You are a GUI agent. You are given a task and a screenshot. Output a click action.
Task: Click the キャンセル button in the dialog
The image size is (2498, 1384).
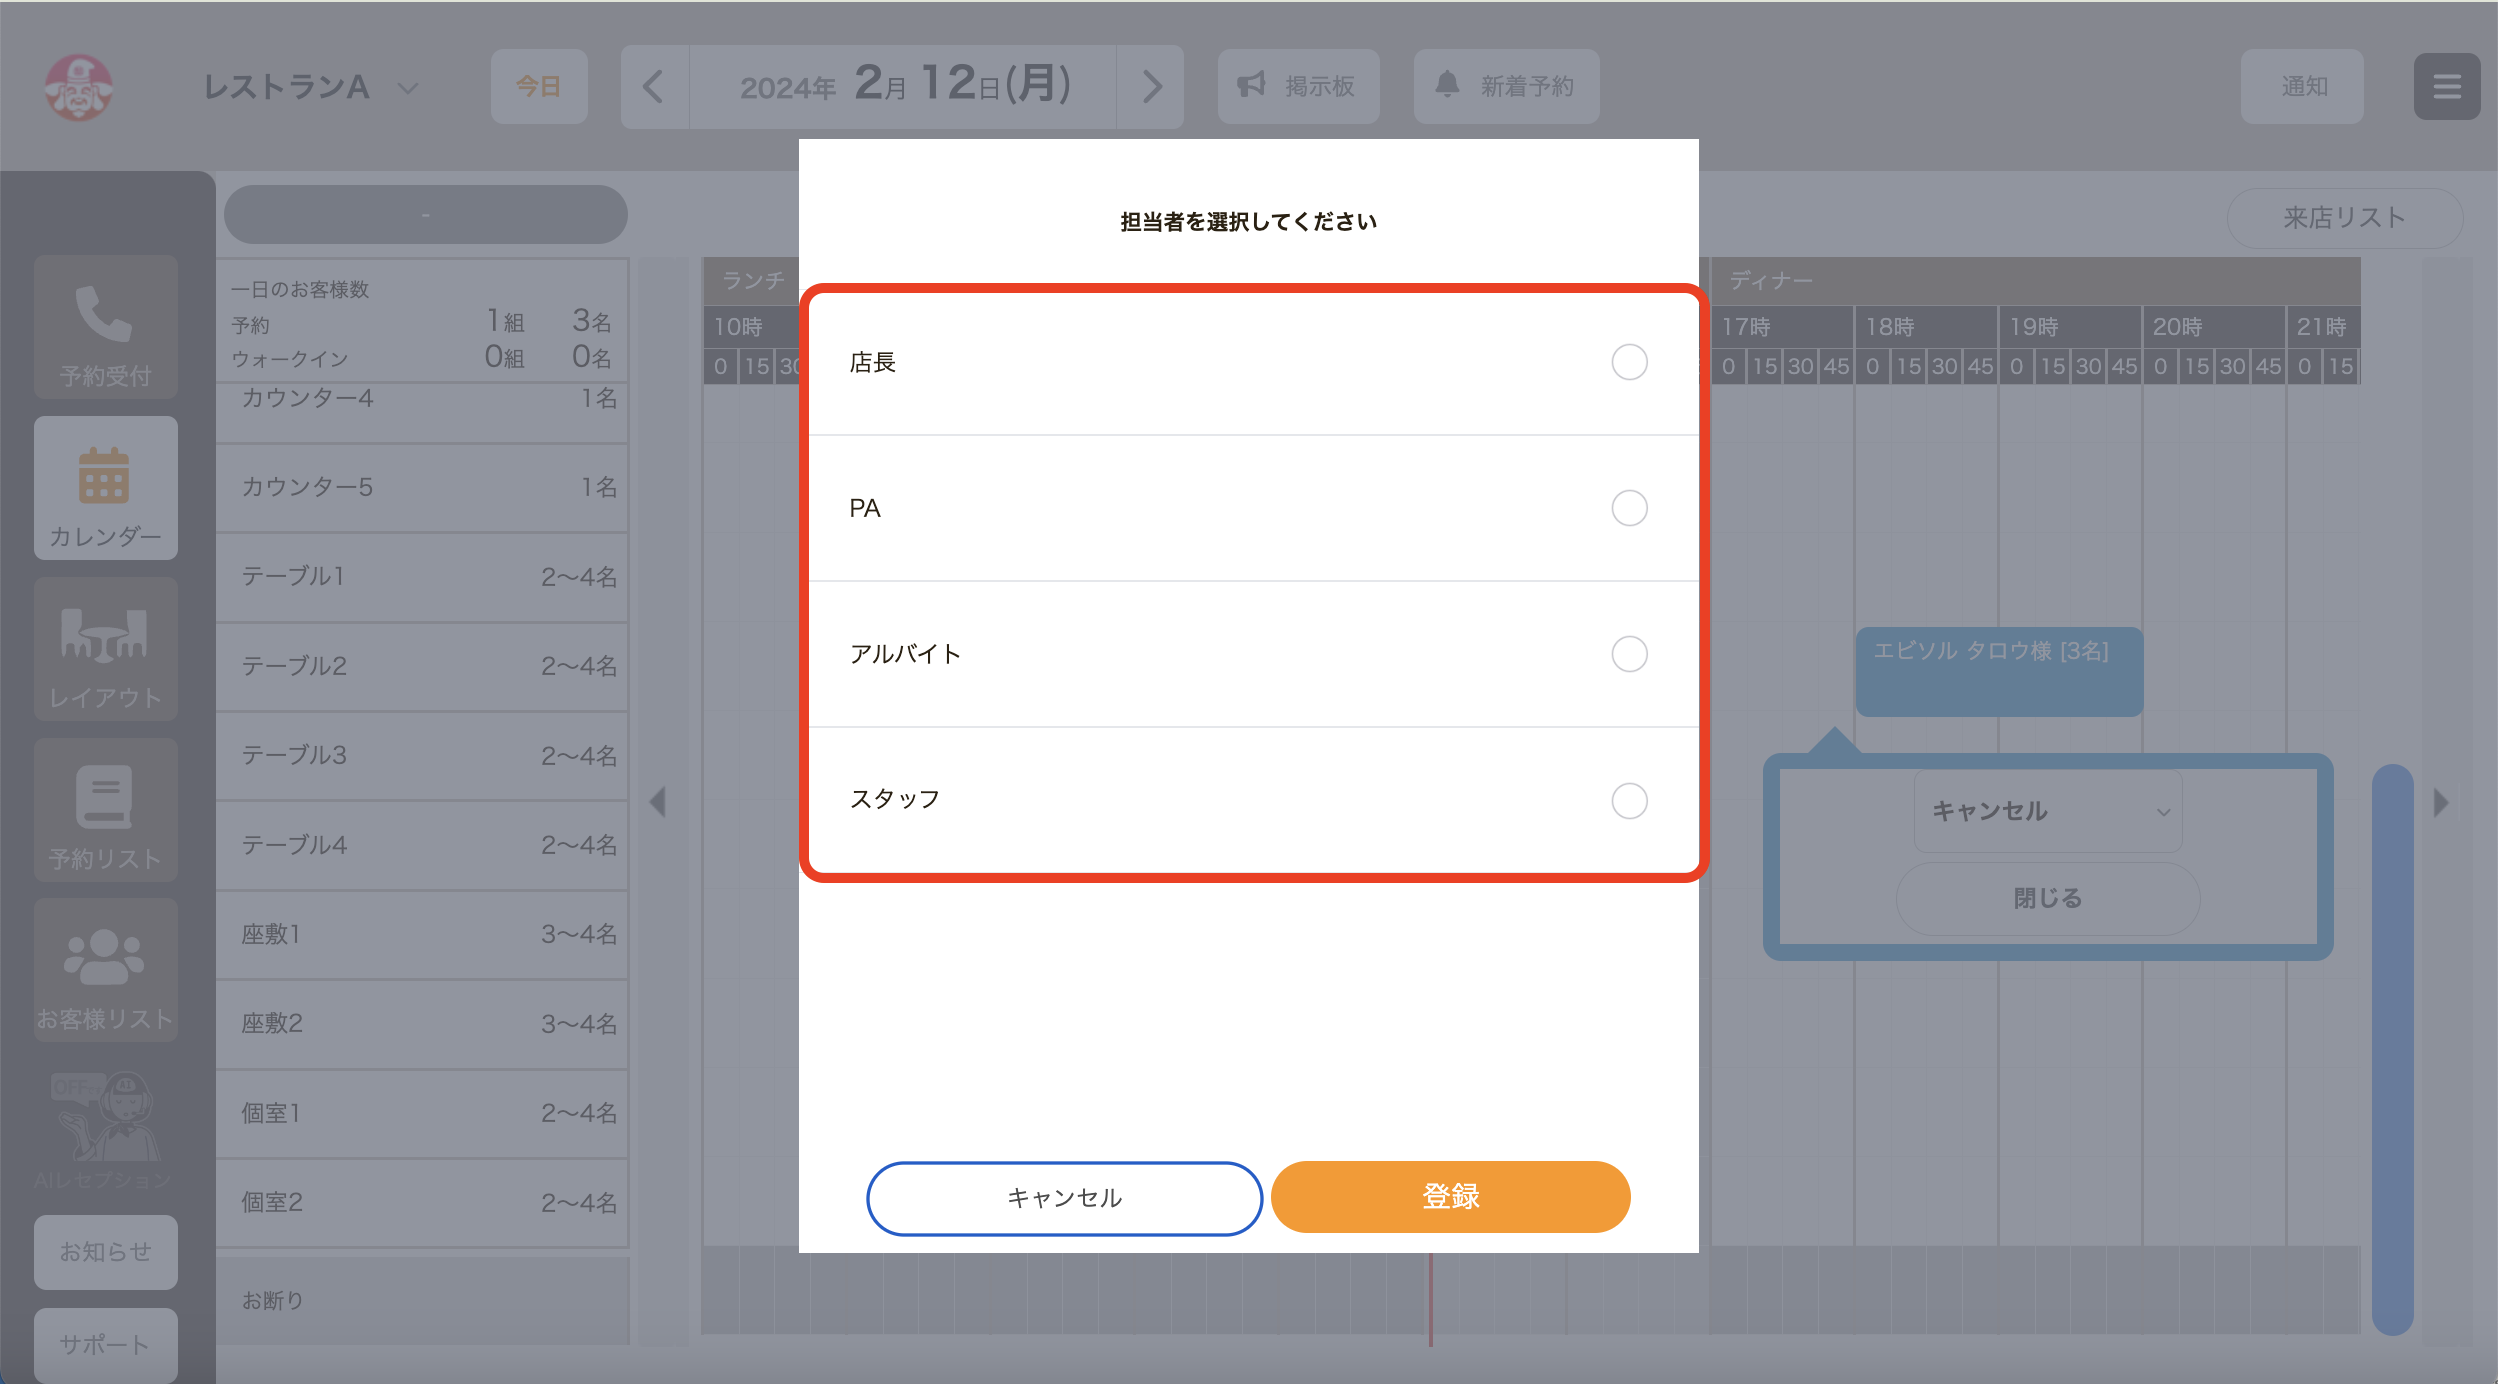1064,1198
